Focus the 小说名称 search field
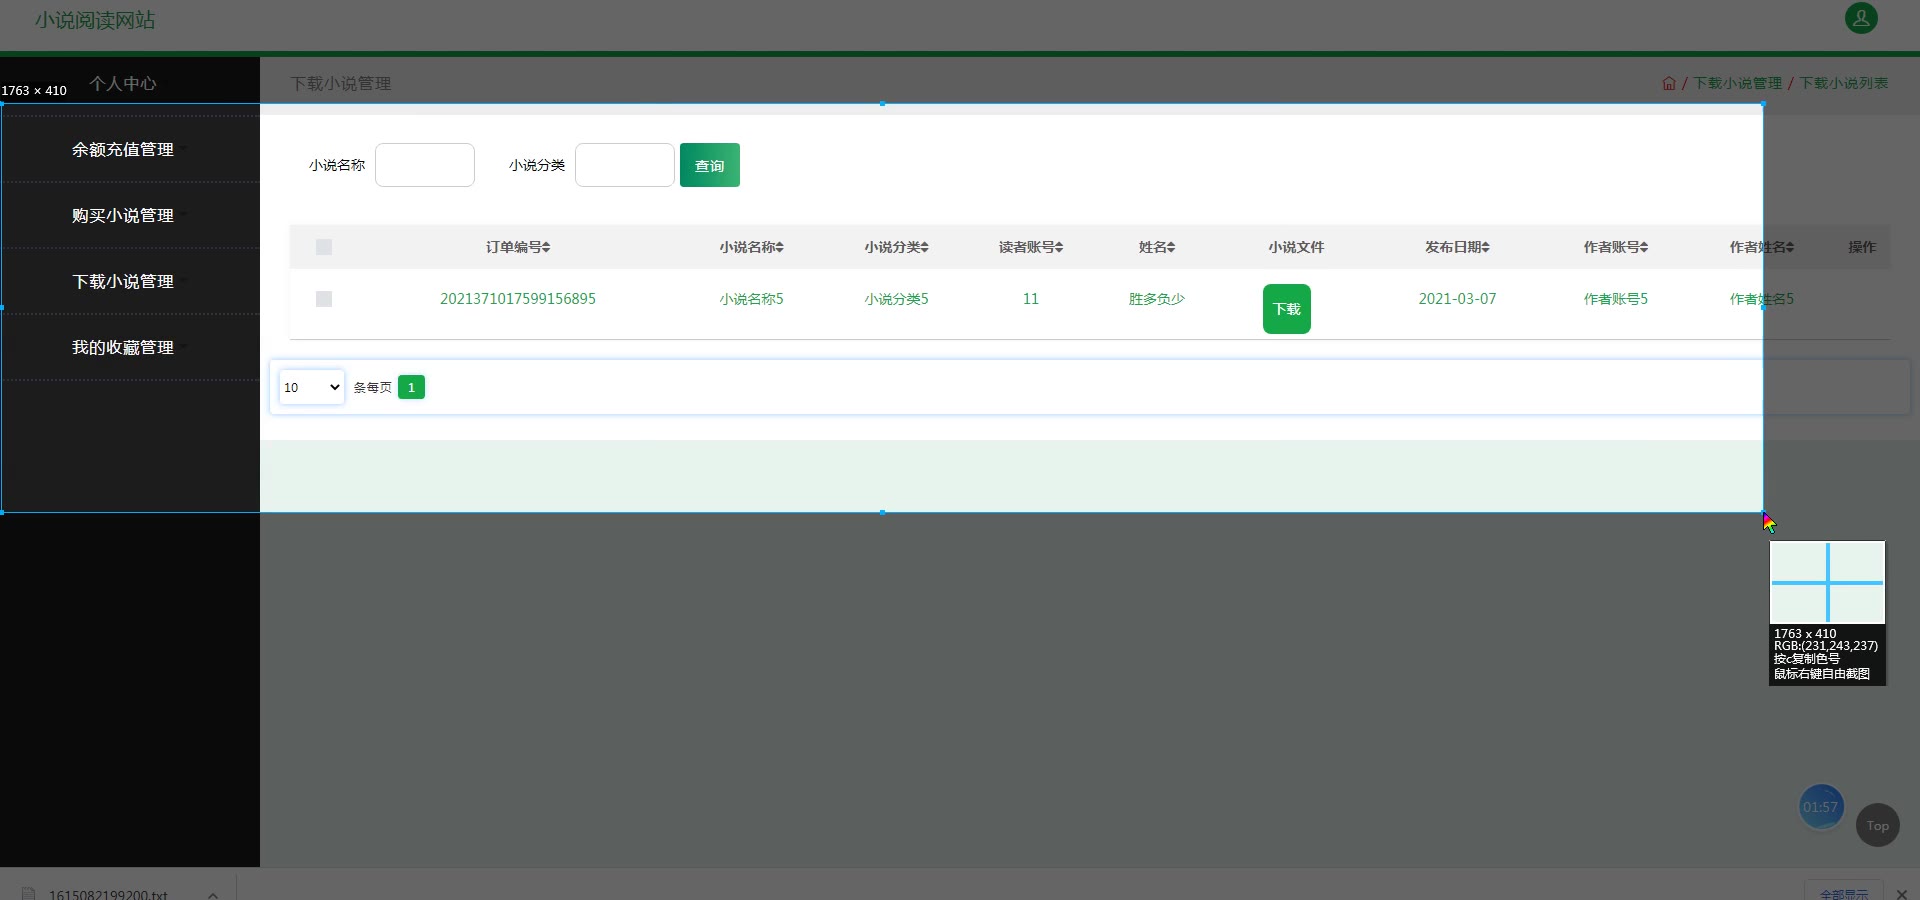1920x900 pixels. pyautogui.click(x=425, y=165)
